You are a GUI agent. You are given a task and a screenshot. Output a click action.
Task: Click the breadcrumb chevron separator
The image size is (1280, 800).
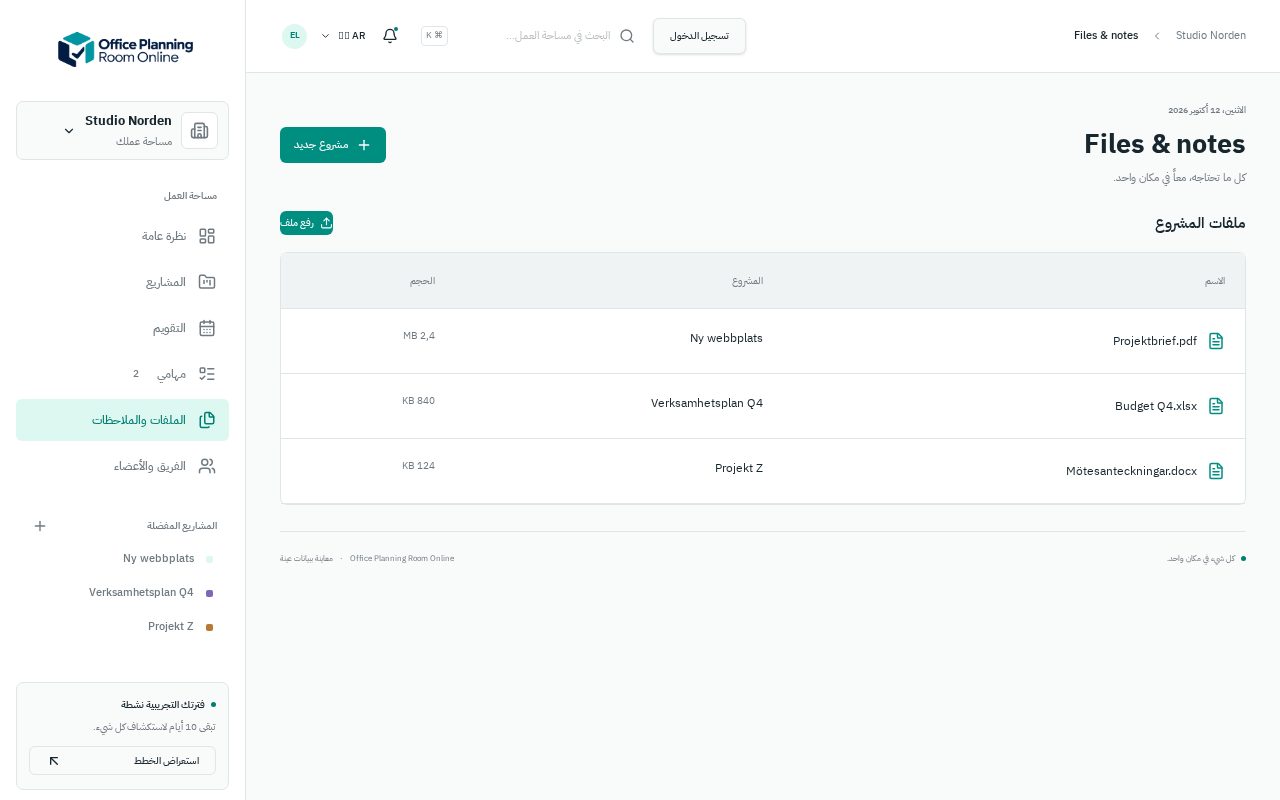[x=1157, y=36]
